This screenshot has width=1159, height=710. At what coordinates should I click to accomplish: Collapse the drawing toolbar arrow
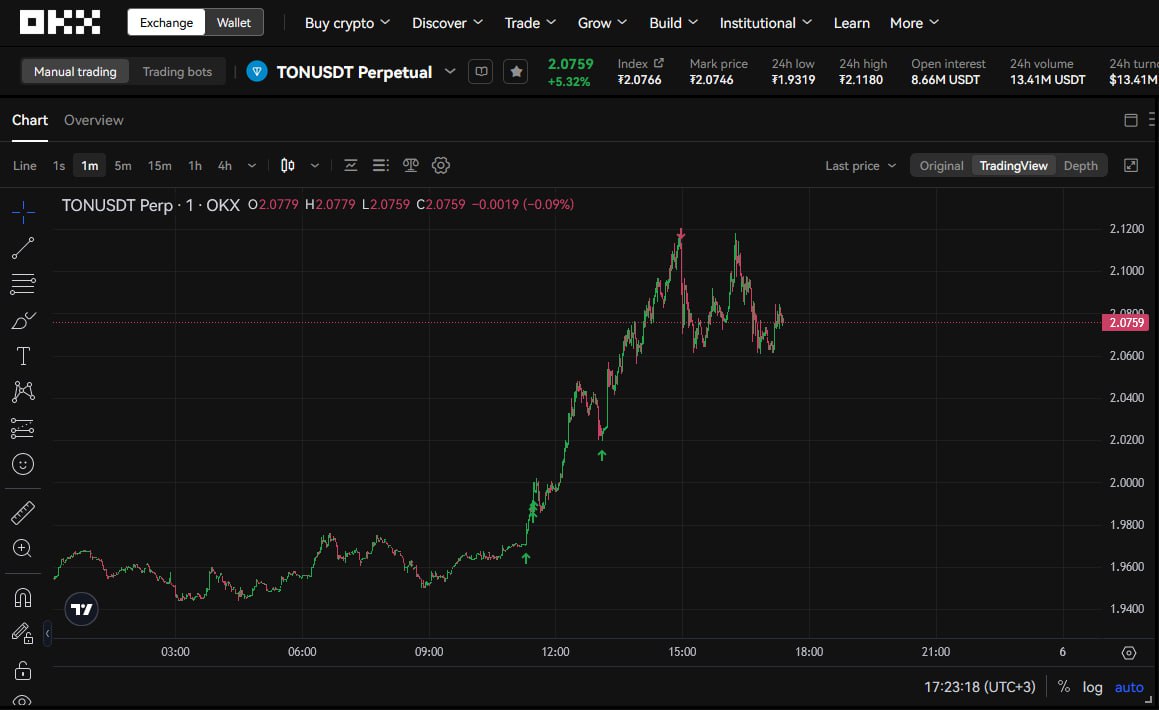(x=47, y=633)
